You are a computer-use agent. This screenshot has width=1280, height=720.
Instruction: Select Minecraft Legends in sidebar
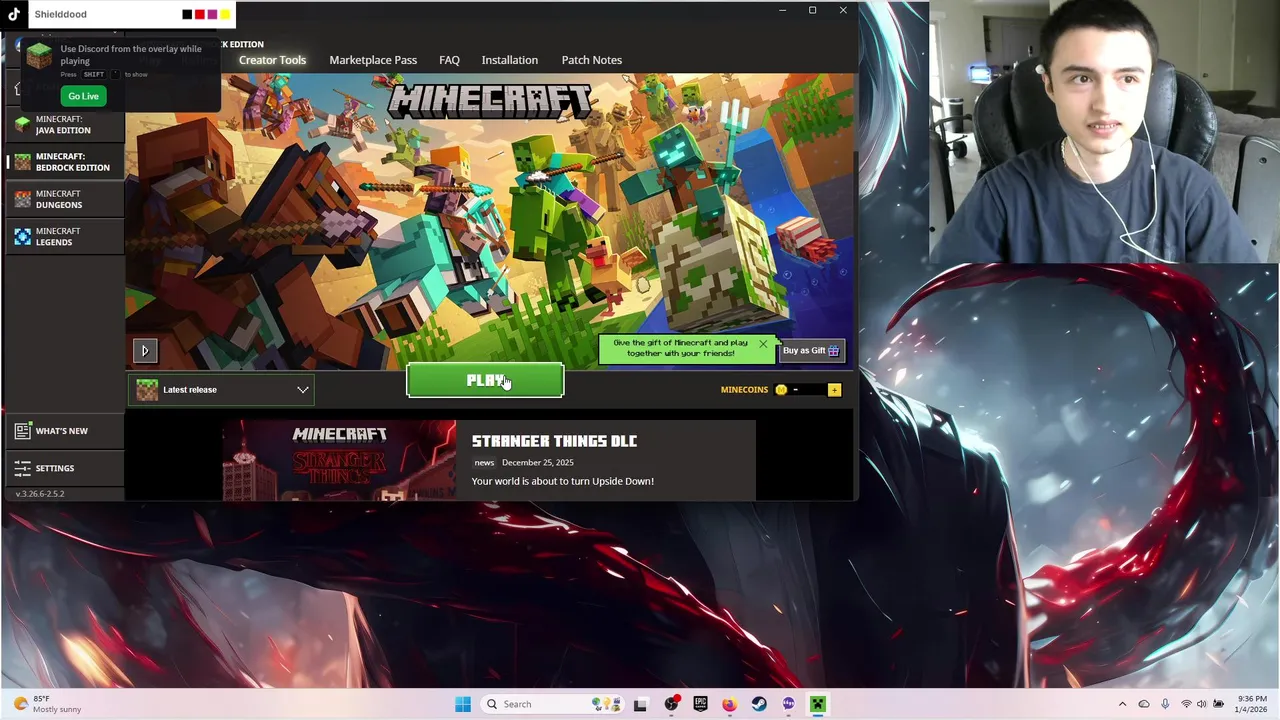[65, 236]
